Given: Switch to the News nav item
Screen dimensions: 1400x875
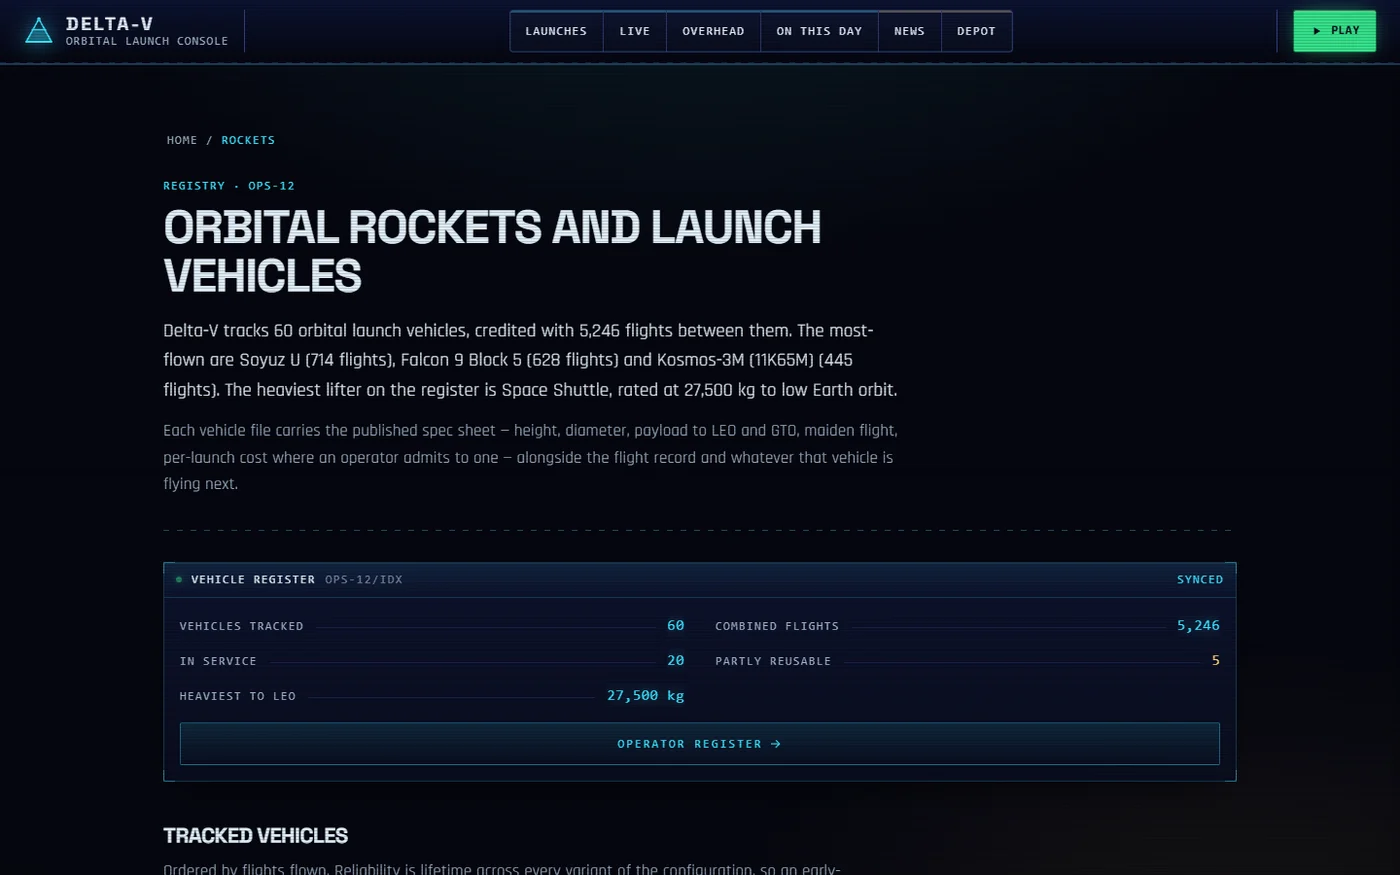Looking at the screenshot, I should [x=909, y=31].
